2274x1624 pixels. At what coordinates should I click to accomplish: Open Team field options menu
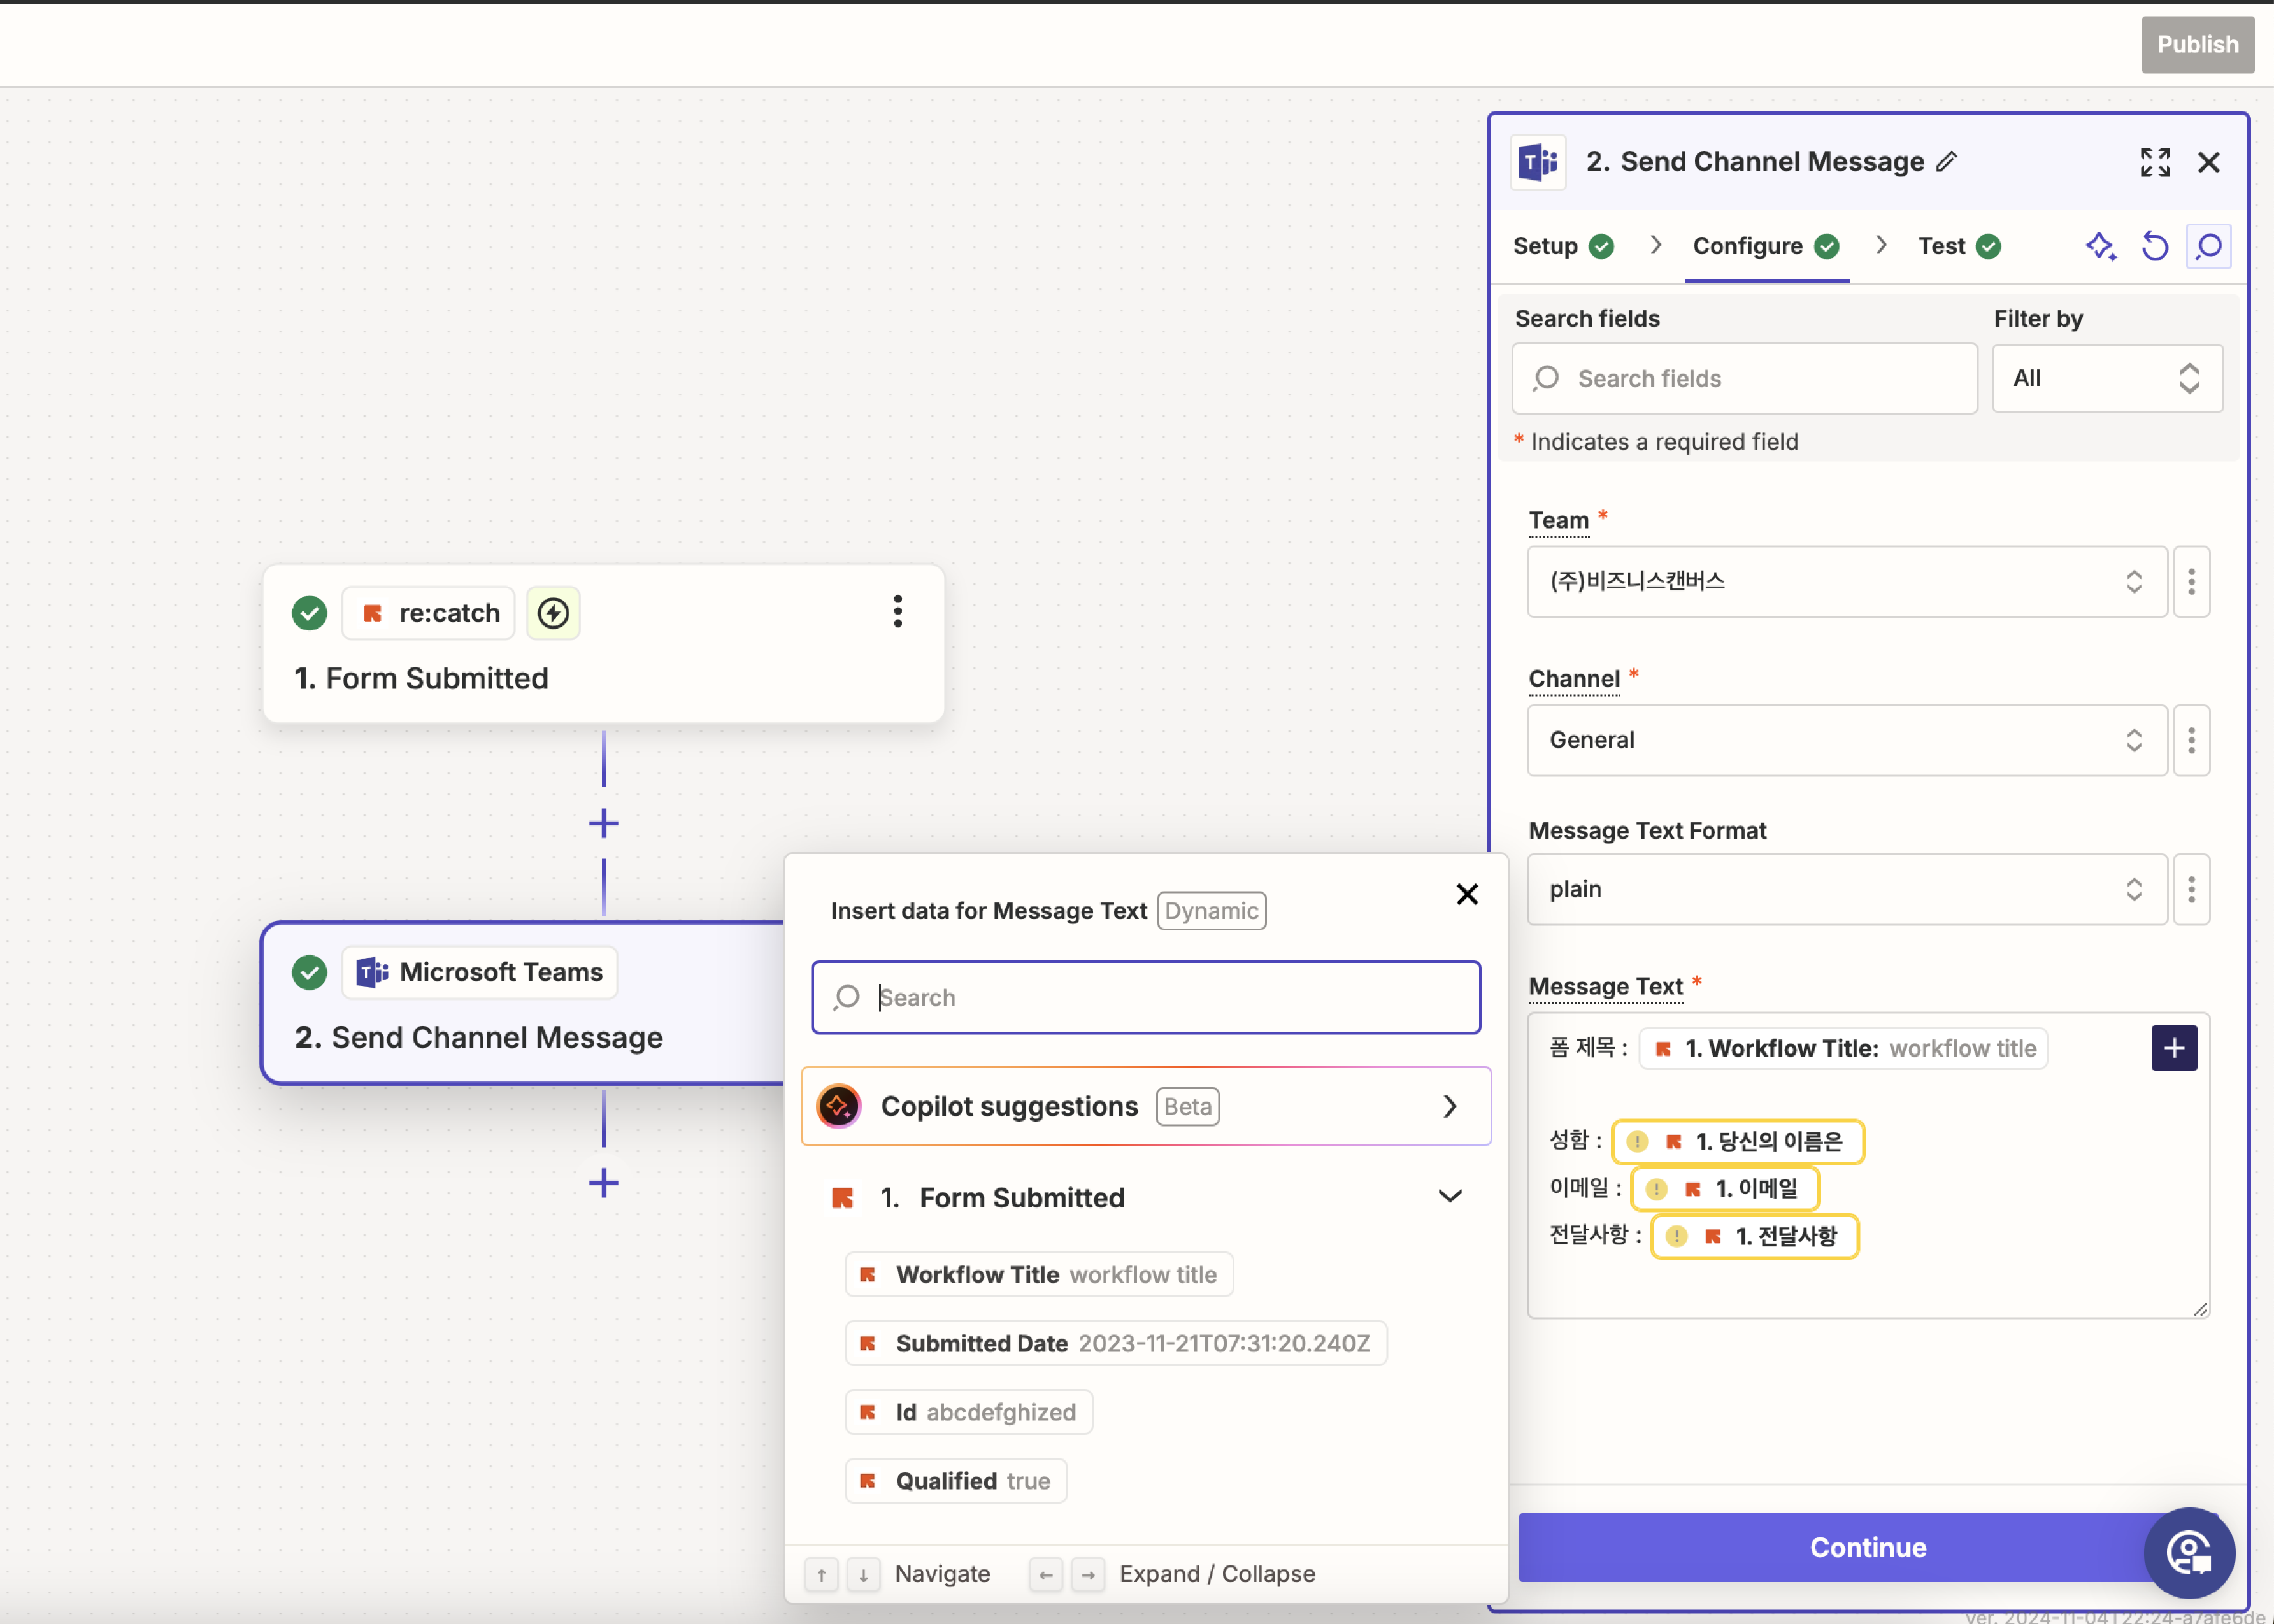point(2191,581)
